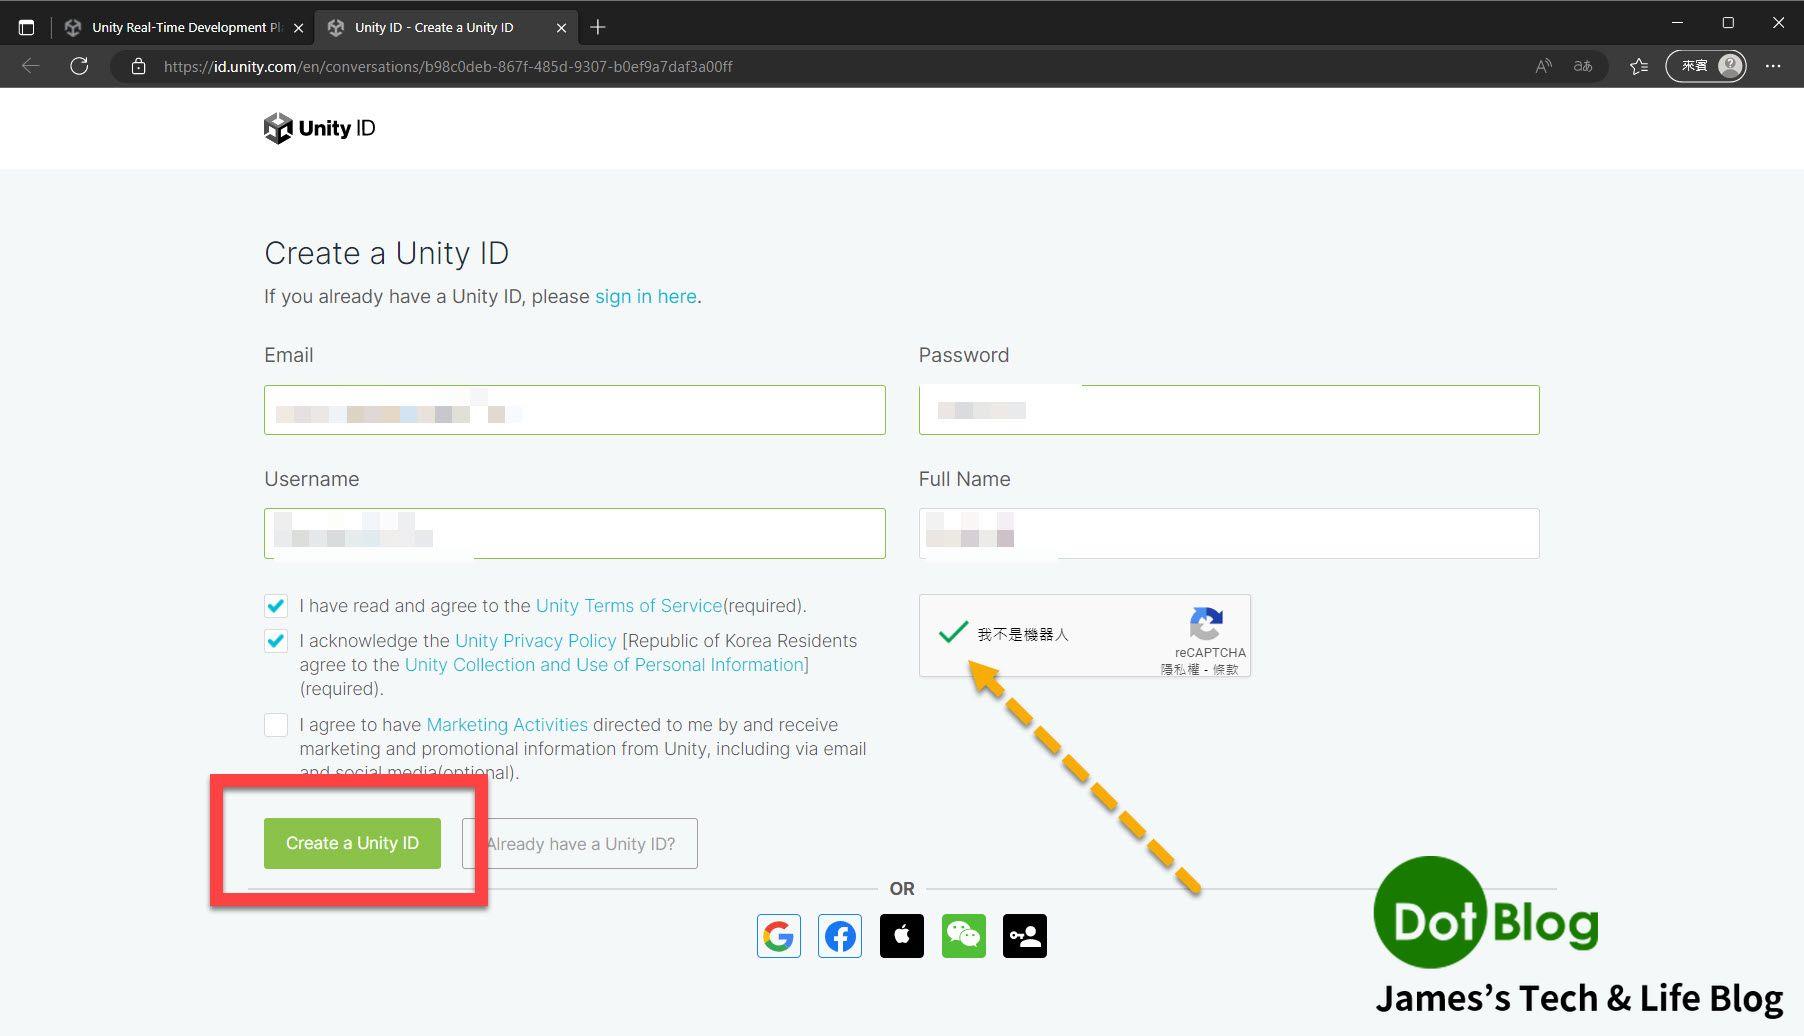
Task: Open Edge Settings and more menu
Action: point(1774,66)
